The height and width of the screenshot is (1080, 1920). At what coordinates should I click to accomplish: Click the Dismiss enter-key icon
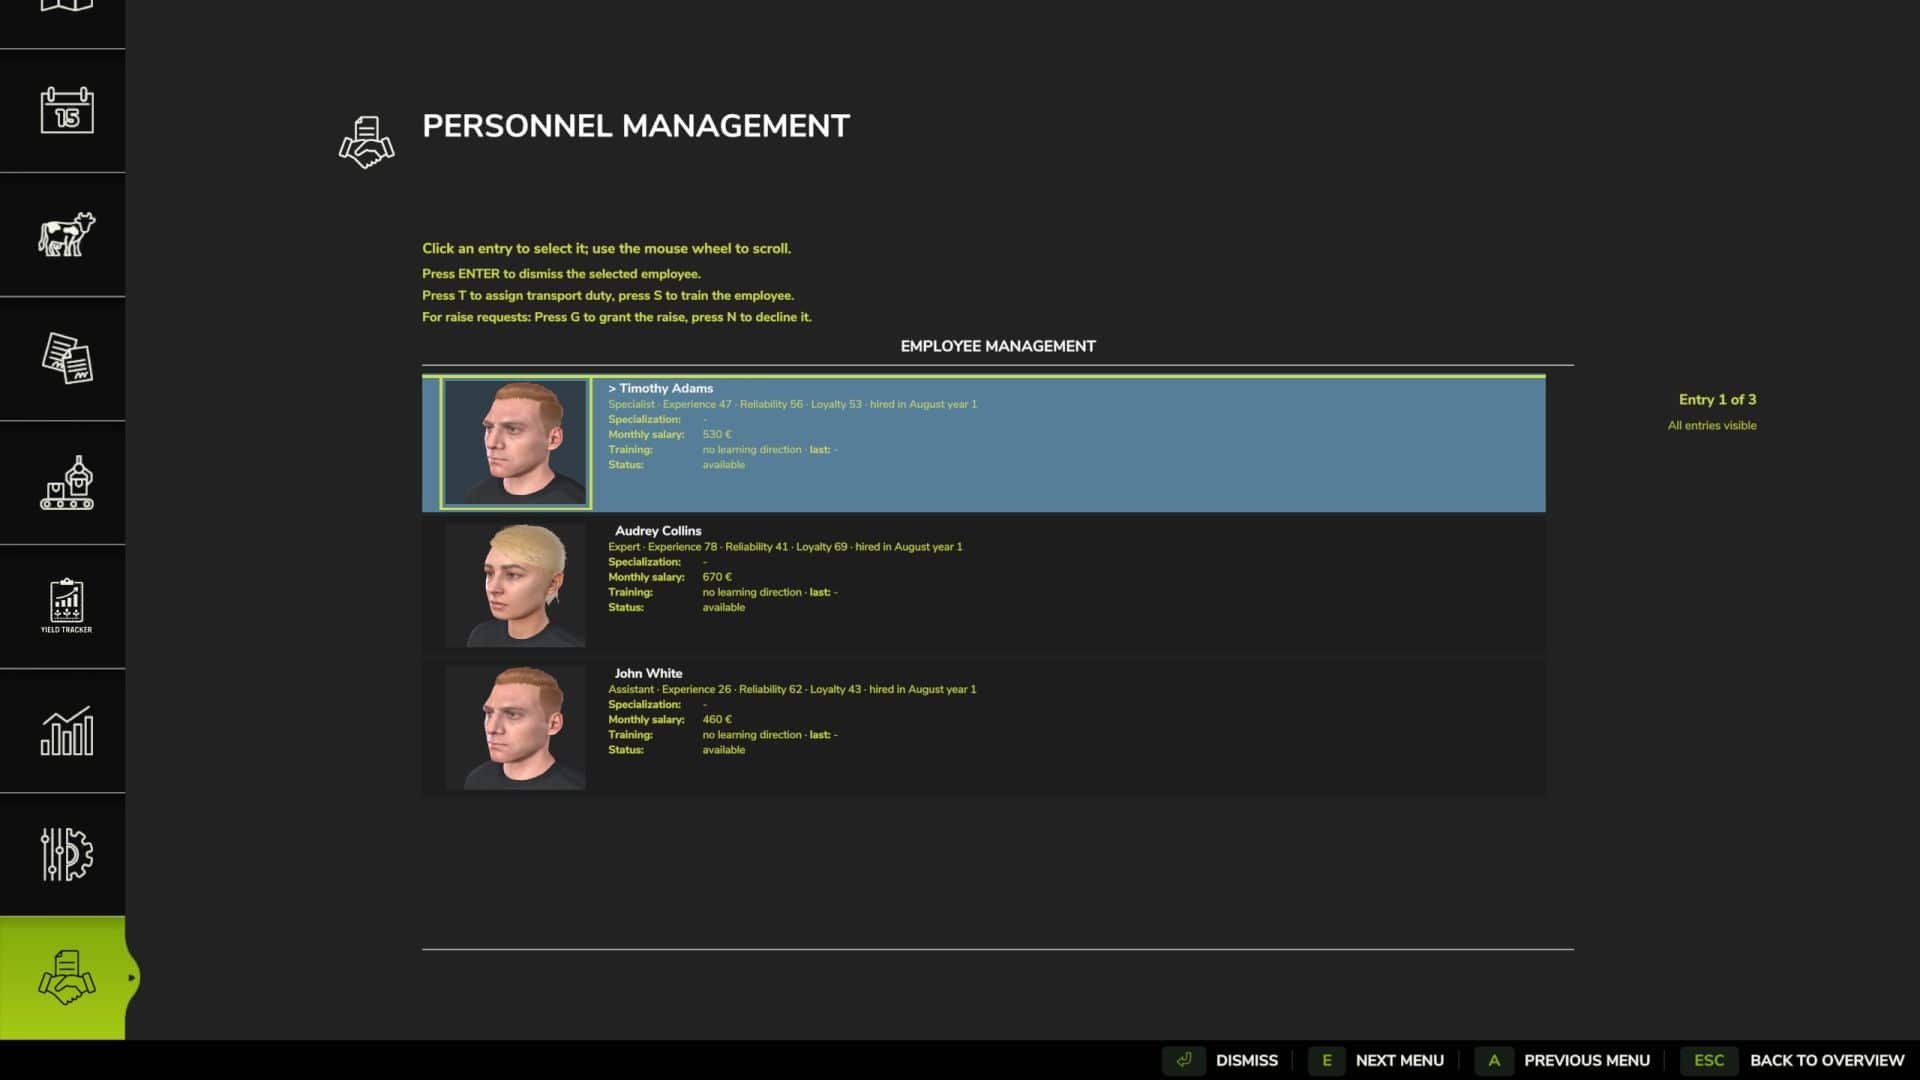tap(1184, 1060)
